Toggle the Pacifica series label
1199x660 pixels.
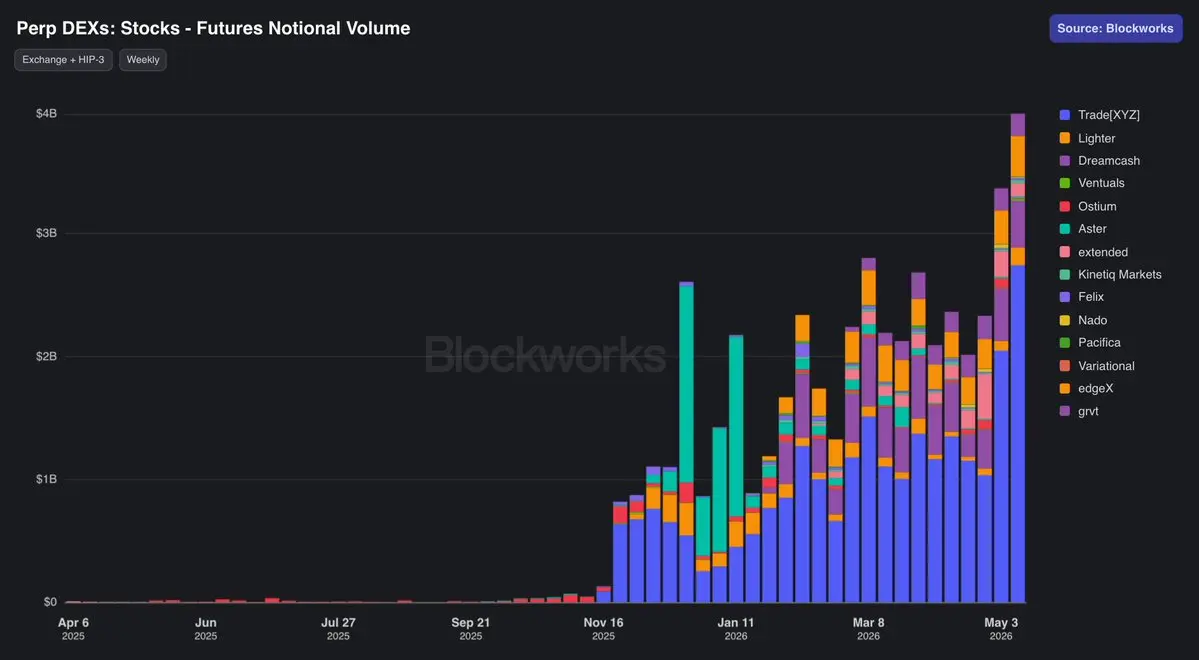(x=1100, y=343)
